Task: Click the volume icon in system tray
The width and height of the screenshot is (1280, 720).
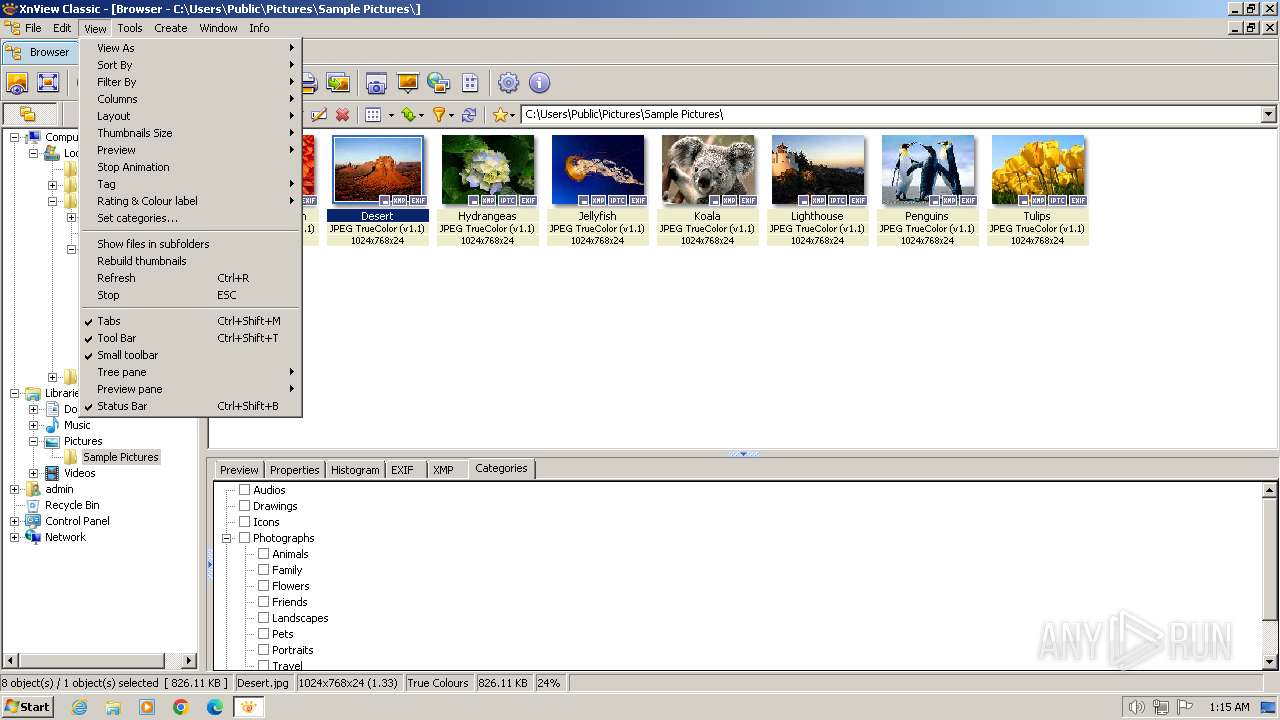Action: [x=1136, y=707]
